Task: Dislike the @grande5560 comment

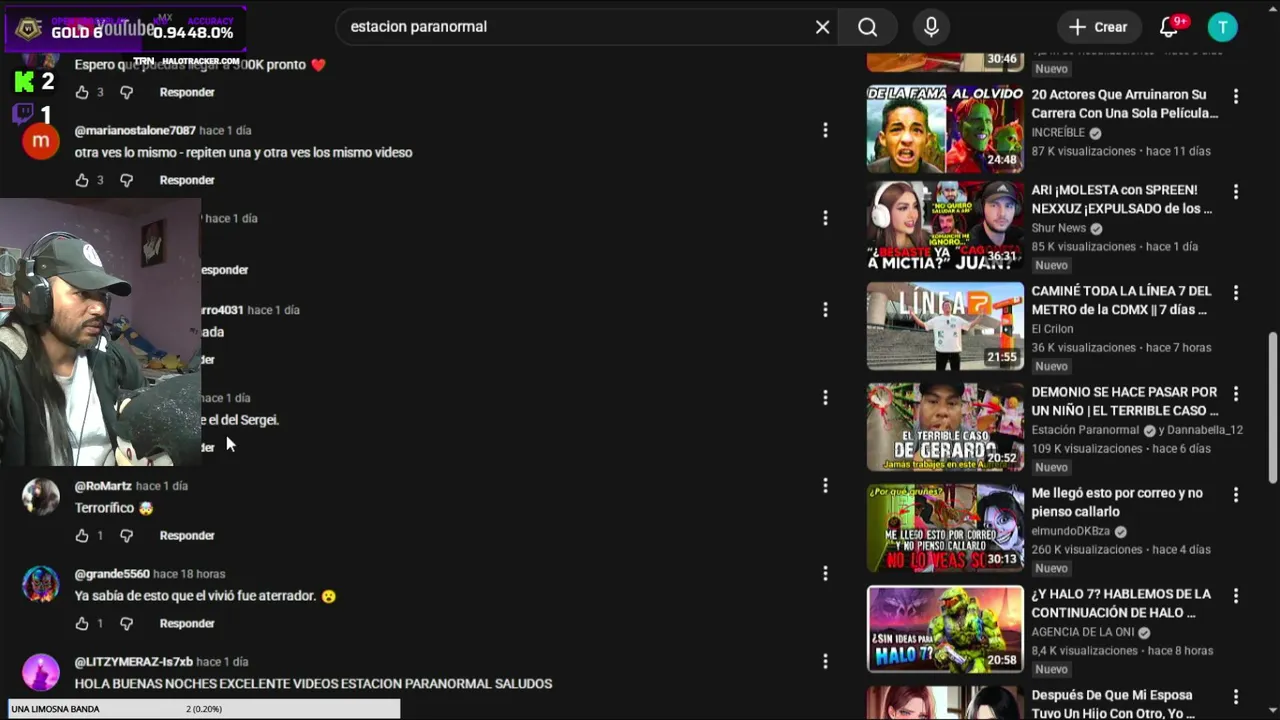Action: tap(126, 624)
